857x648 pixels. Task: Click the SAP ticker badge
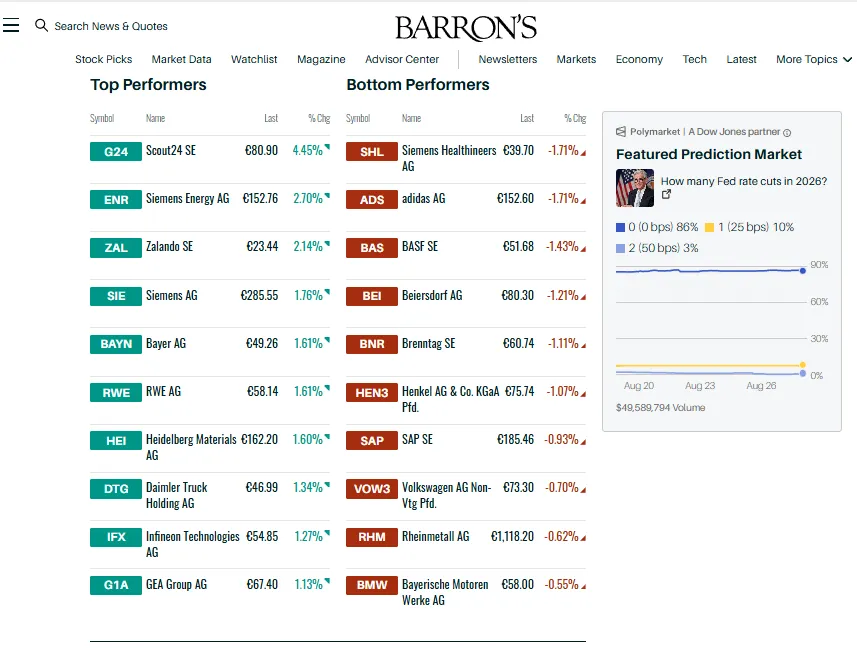tap(372, 440)
